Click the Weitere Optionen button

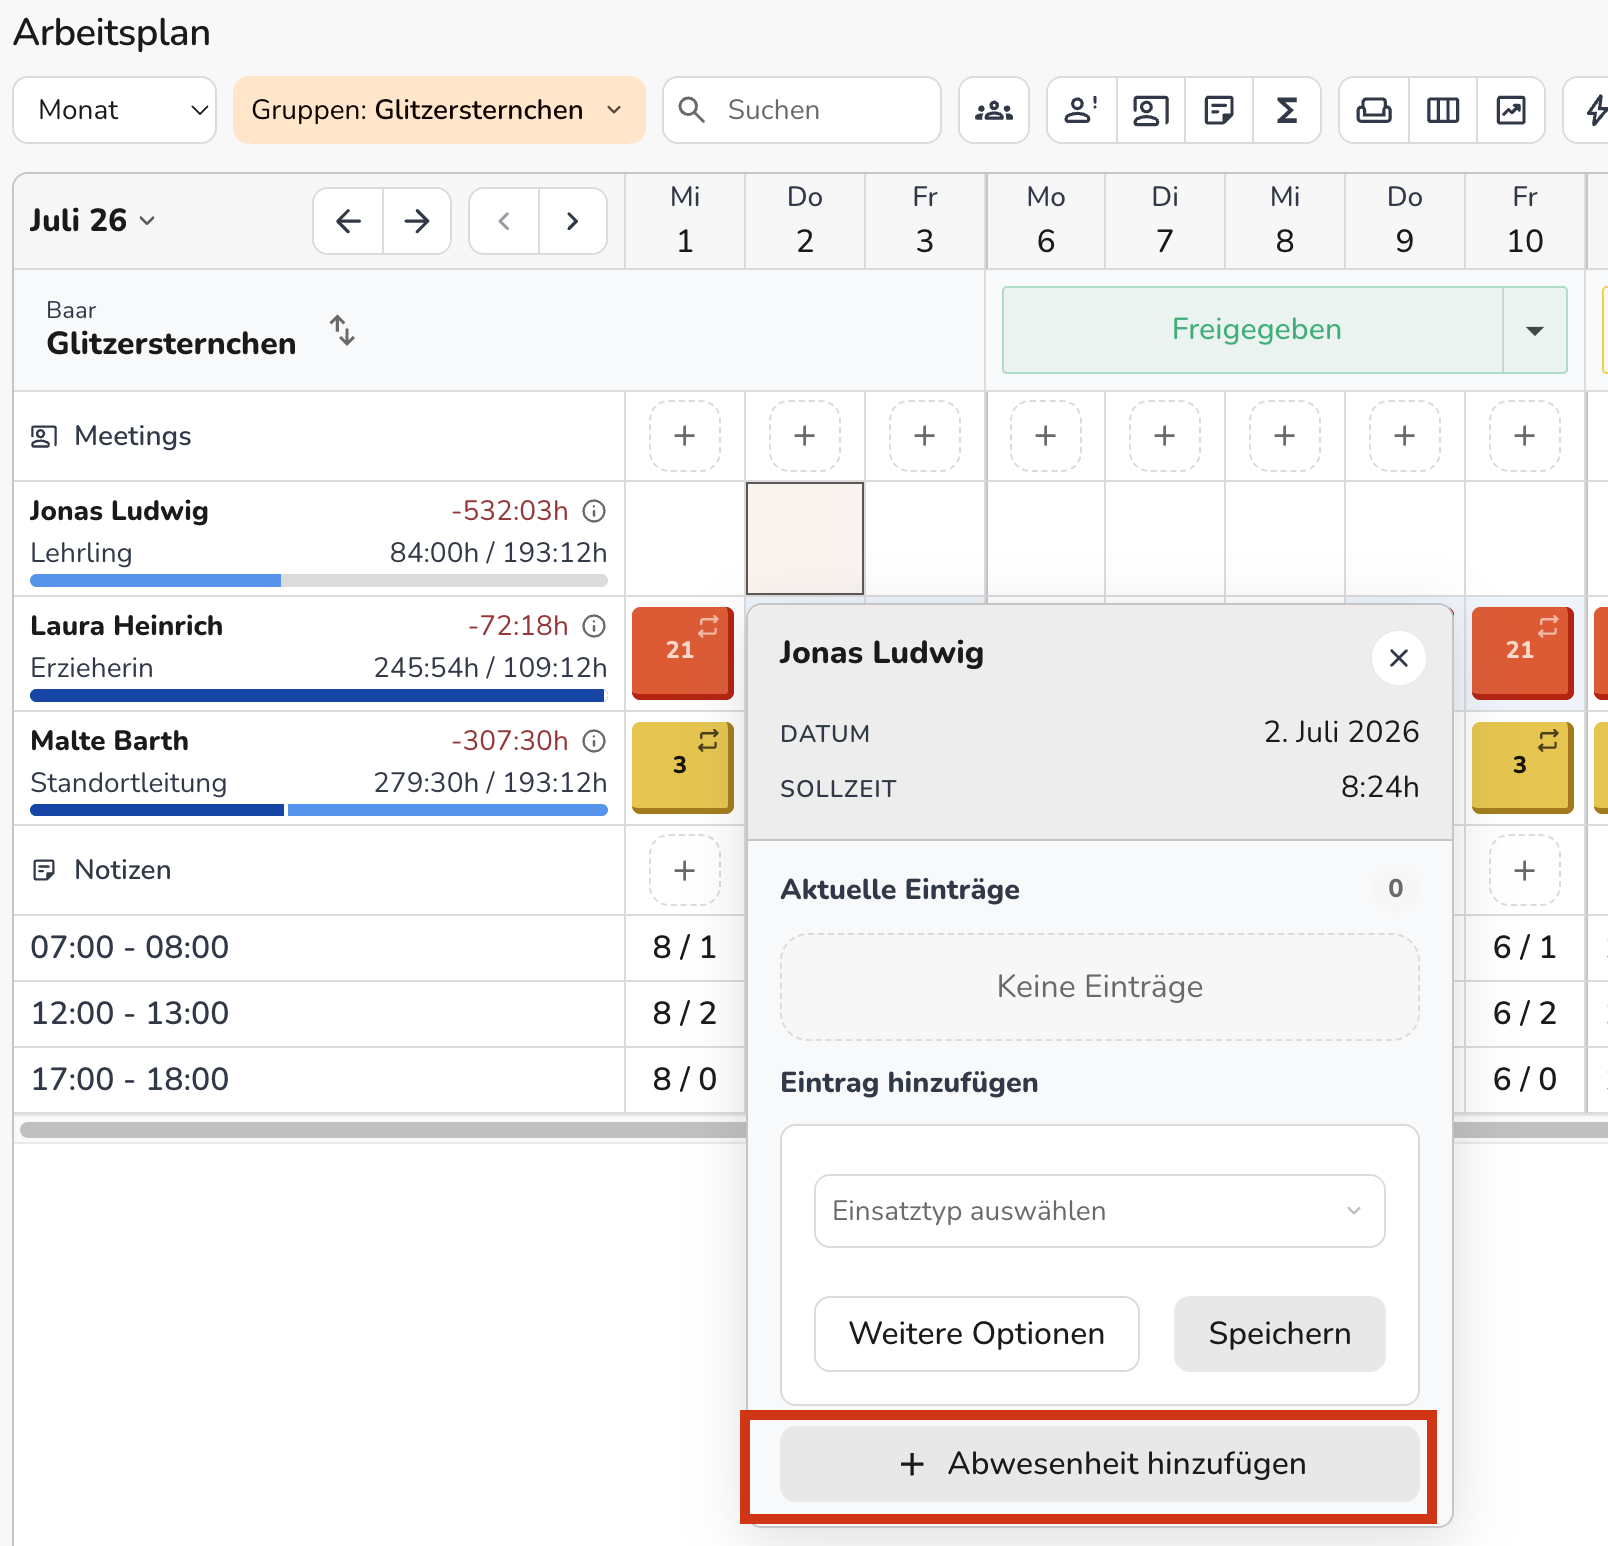tap(977, 1334)
